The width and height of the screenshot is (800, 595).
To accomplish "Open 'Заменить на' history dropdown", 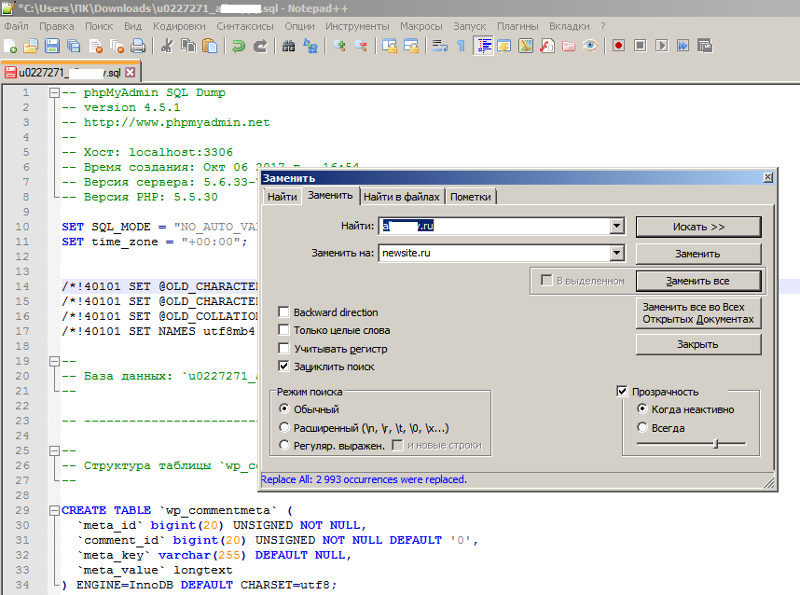I will [617, 253].
